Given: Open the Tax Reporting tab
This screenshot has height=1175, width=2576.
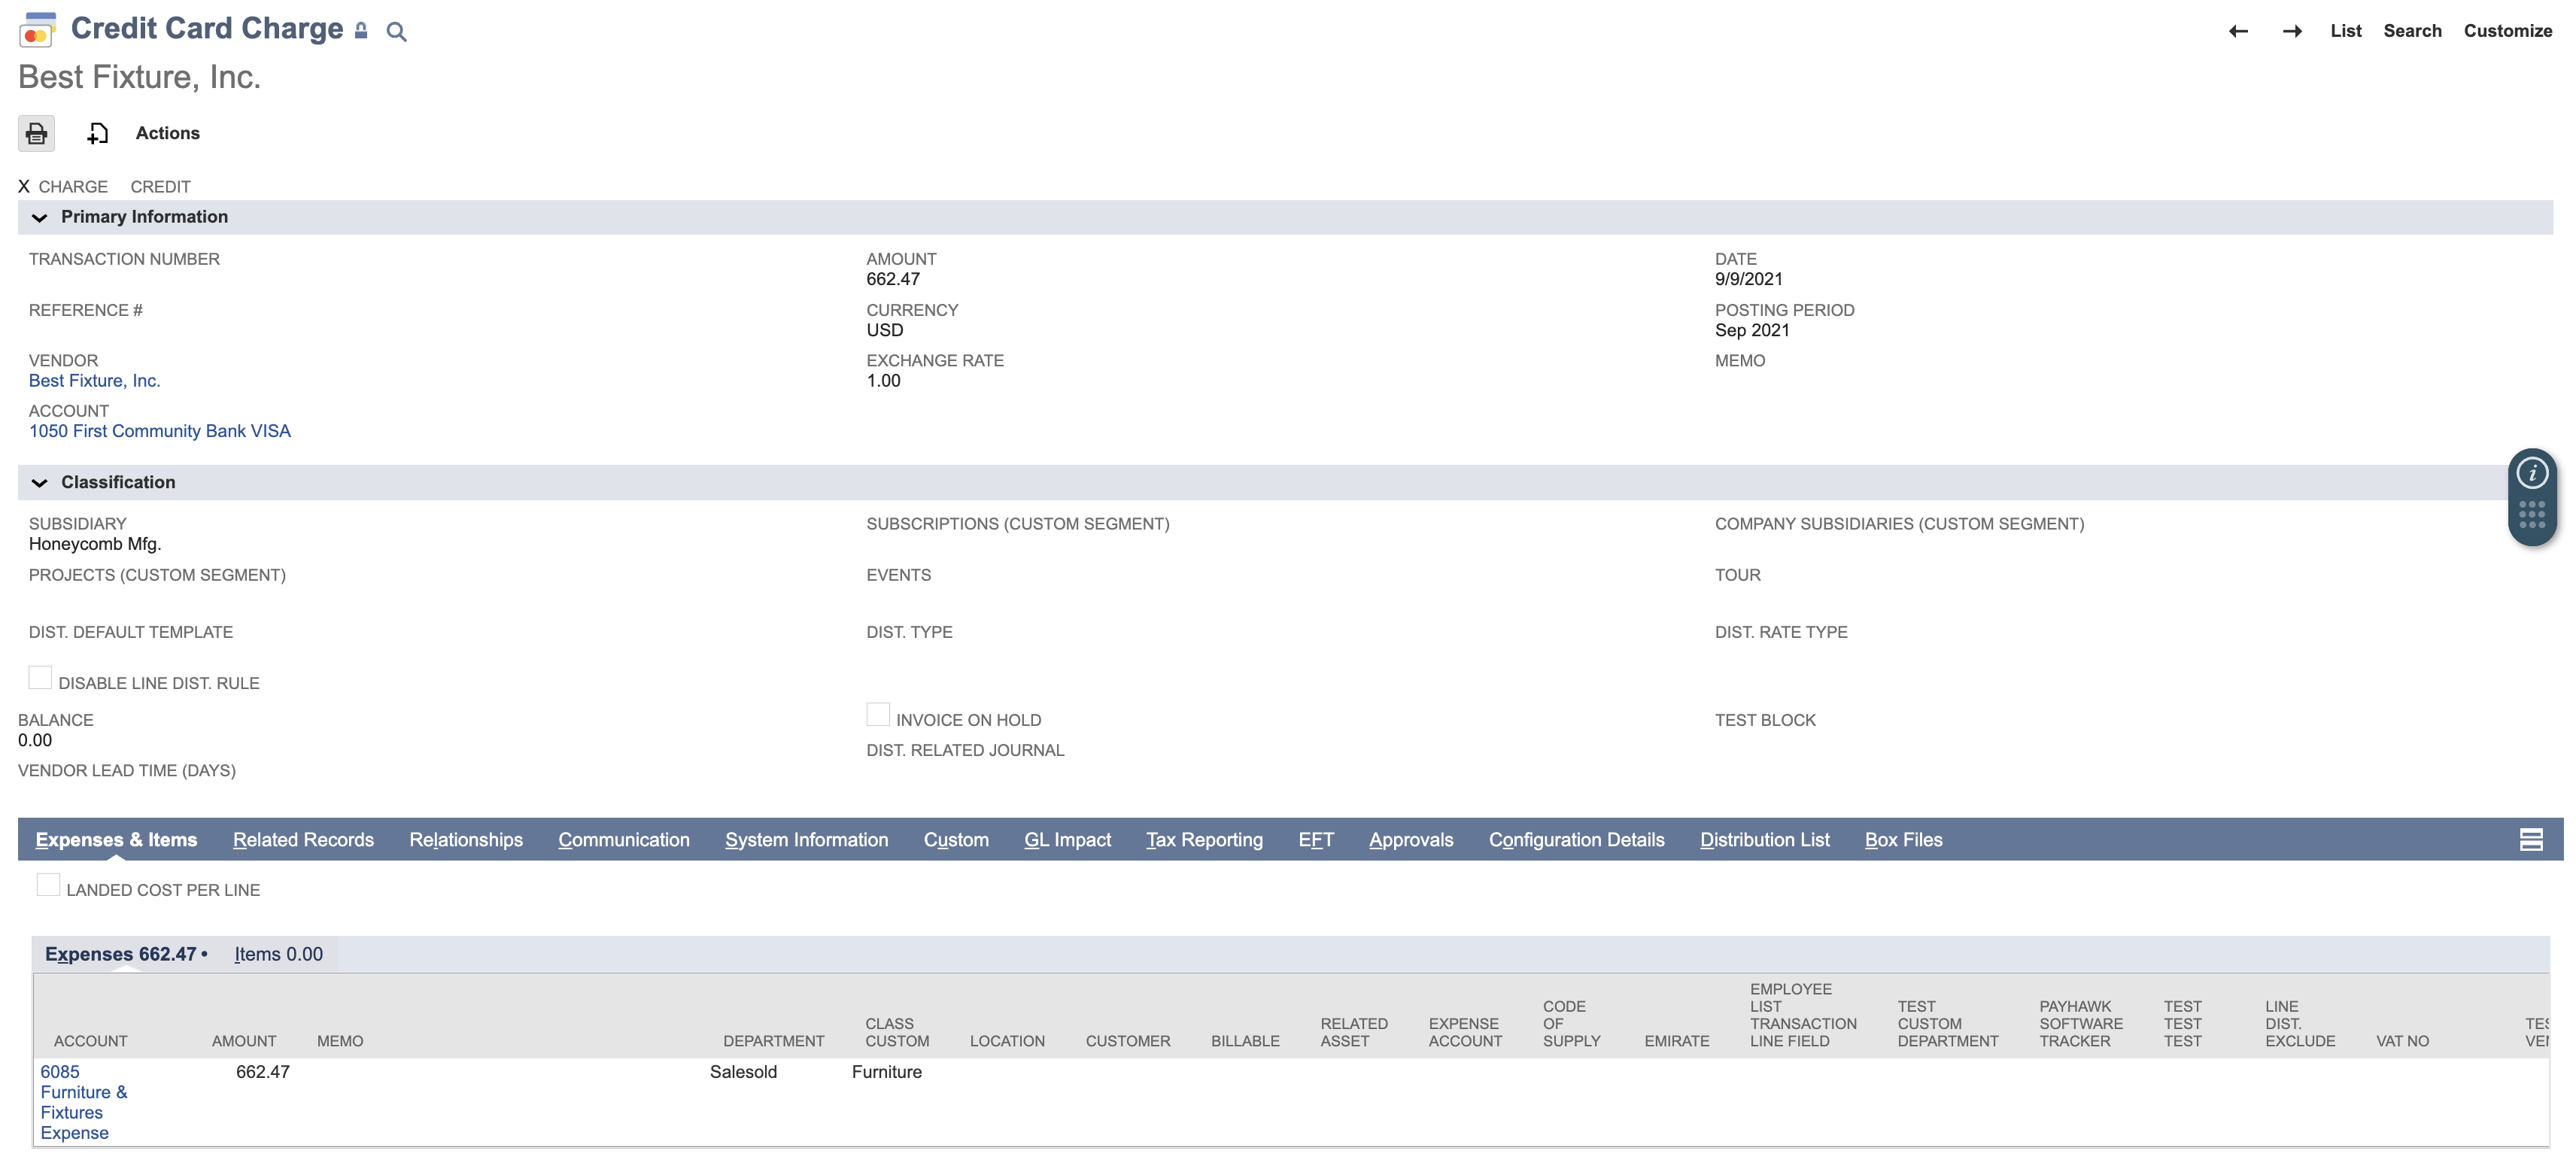Looking at the screenshot, I should point(1204,840).
